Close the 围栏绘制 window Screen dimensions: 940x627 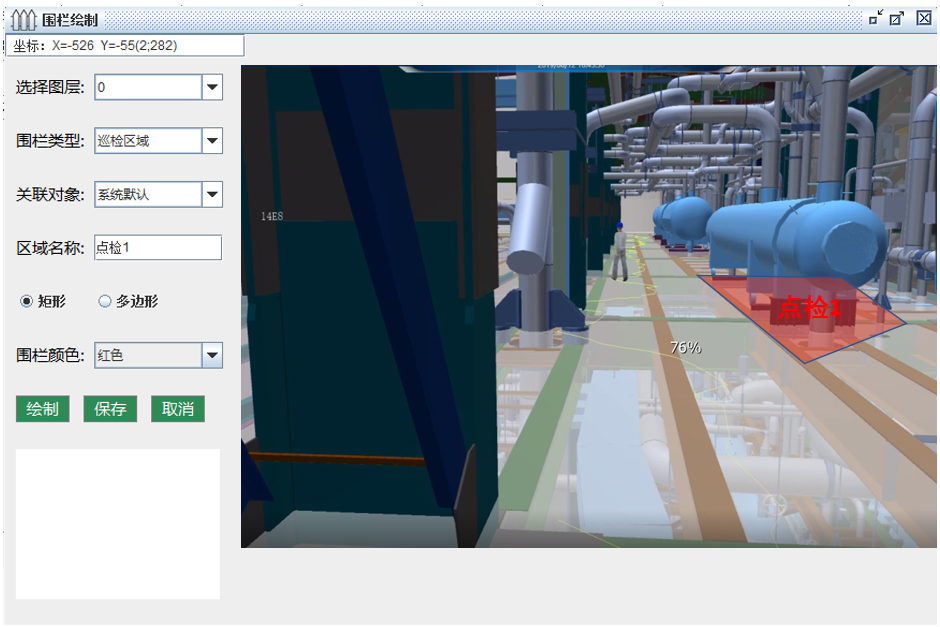point(924,18)
